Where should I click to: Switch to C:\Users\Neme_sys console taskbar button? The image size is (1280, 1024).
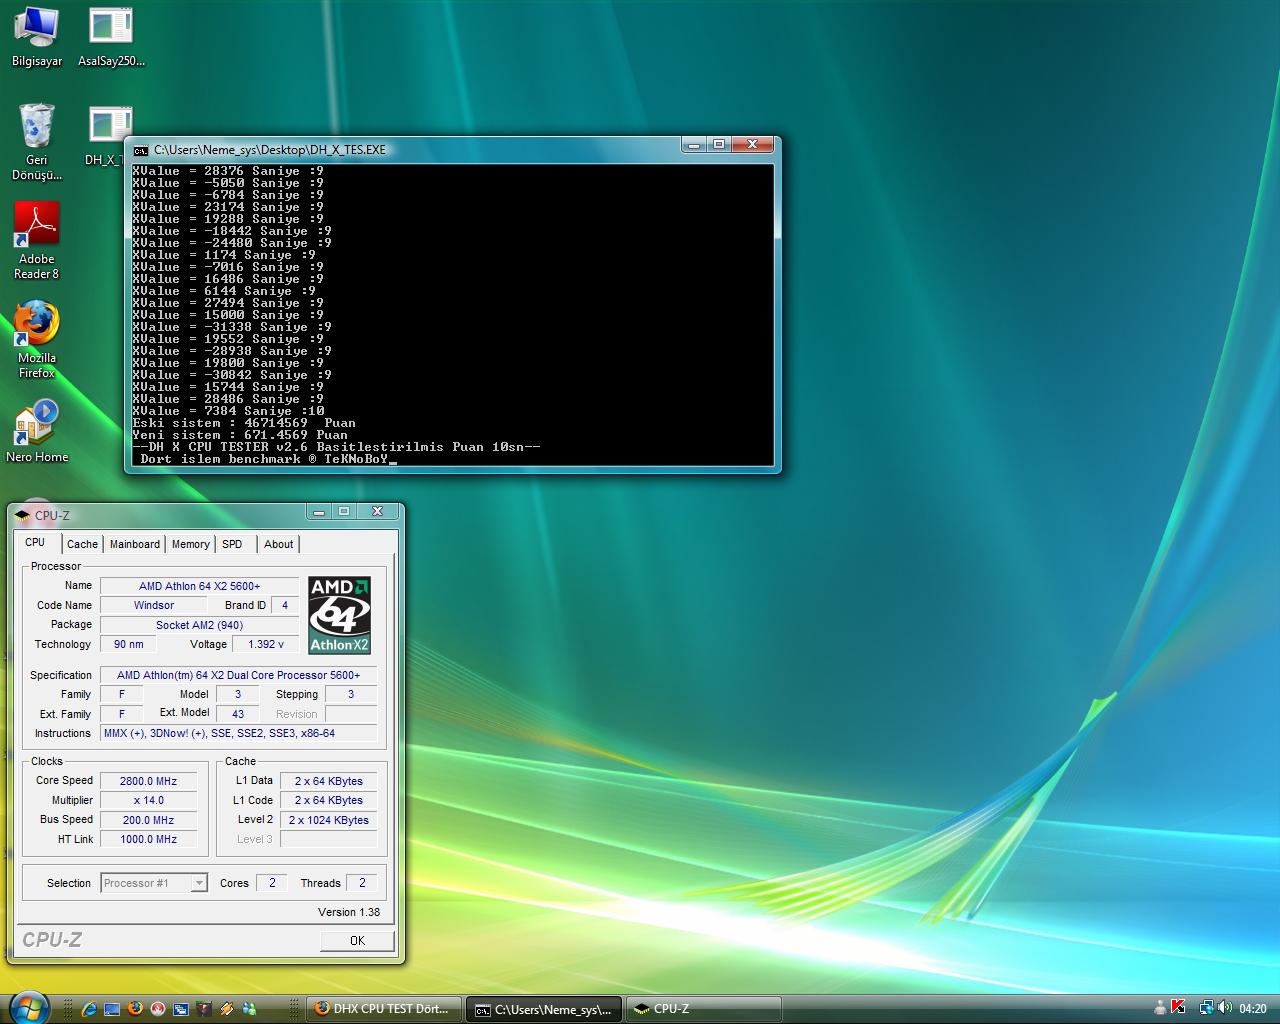[x=544, y=1009]
